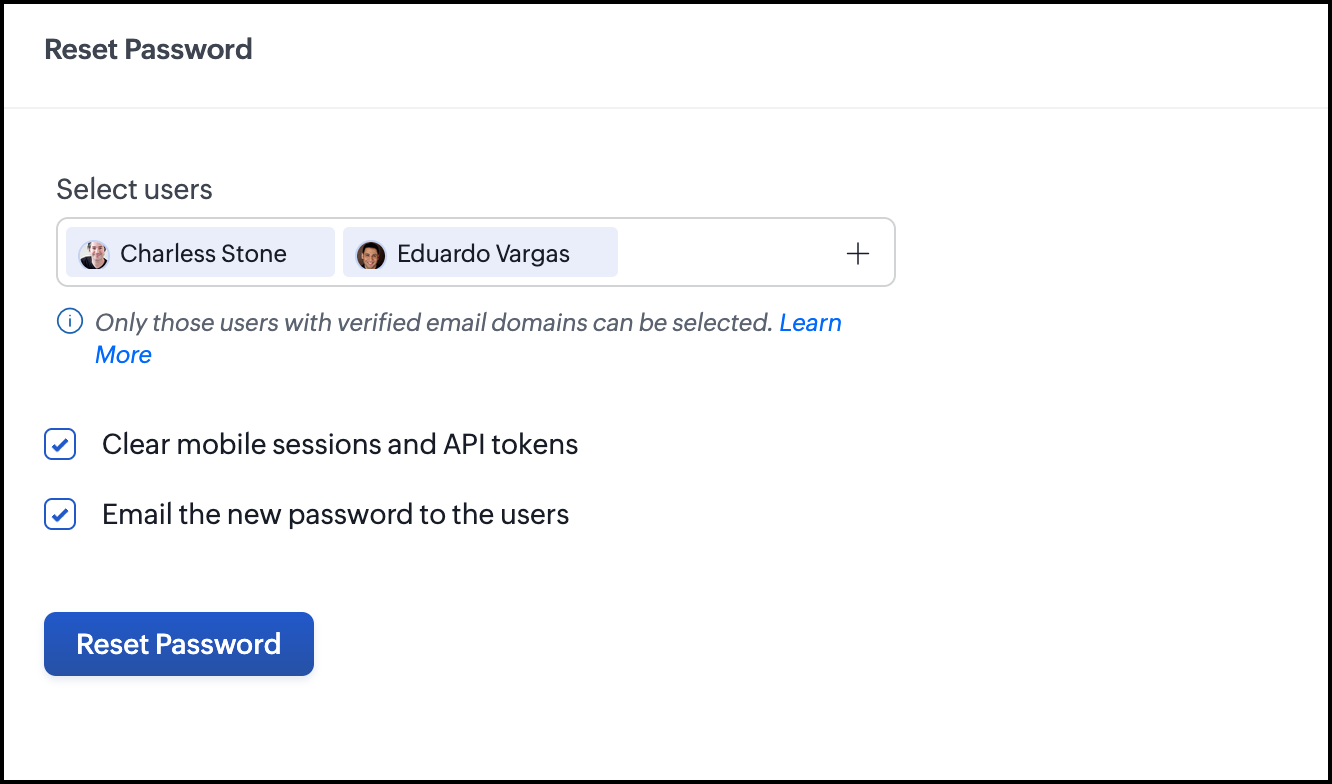Screen dimensions: 1332x784
Task: Click the blue Reset Password button
Action: pyautogui.click(x=179, y=644)
